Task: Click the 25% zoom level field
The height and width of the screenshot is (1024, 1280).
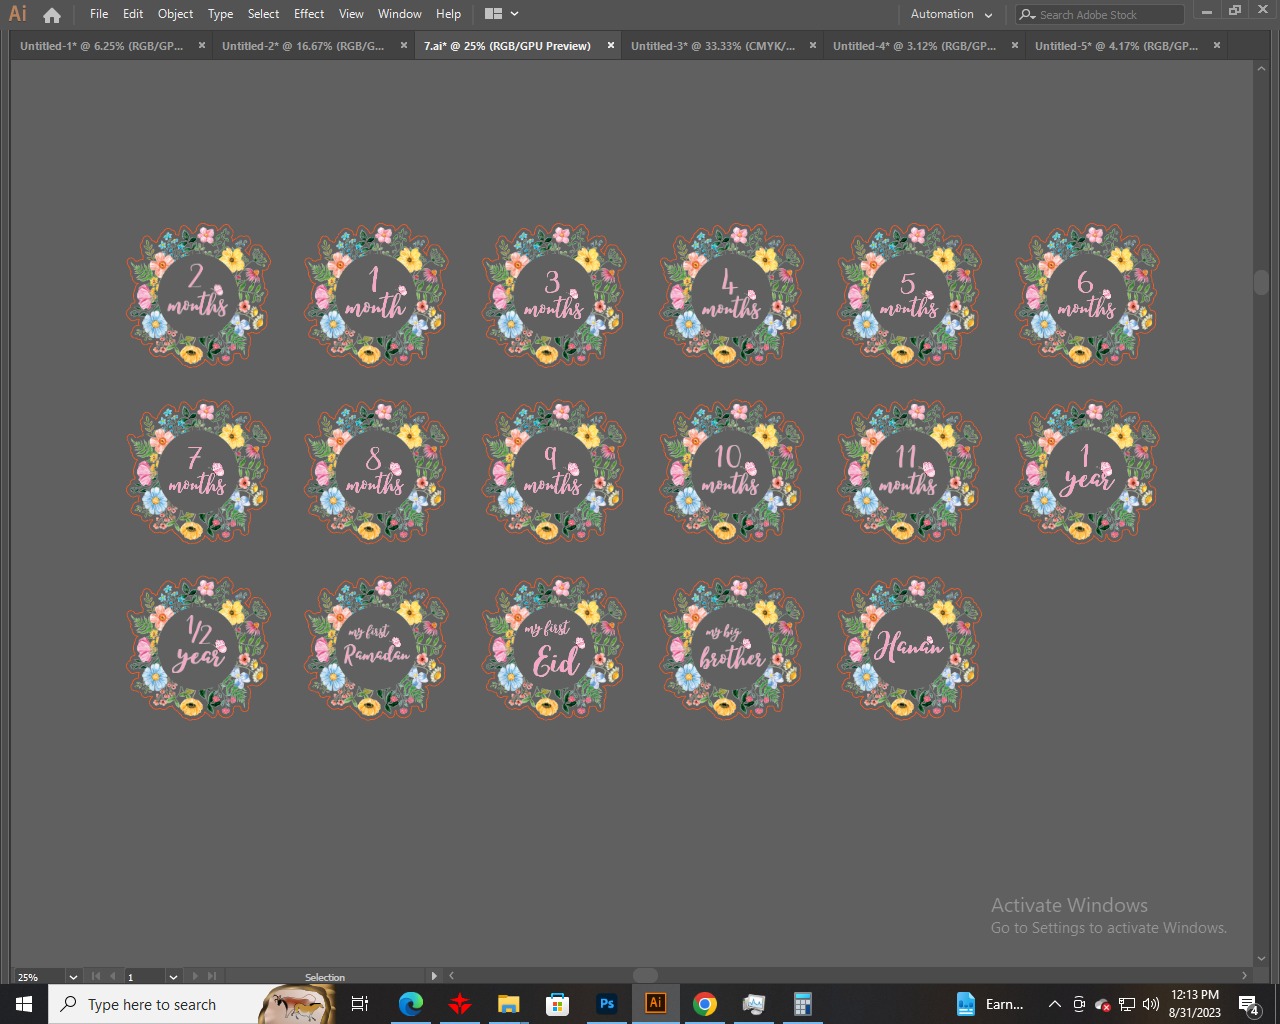Action: pyautogui.click(x=38, y=977)
